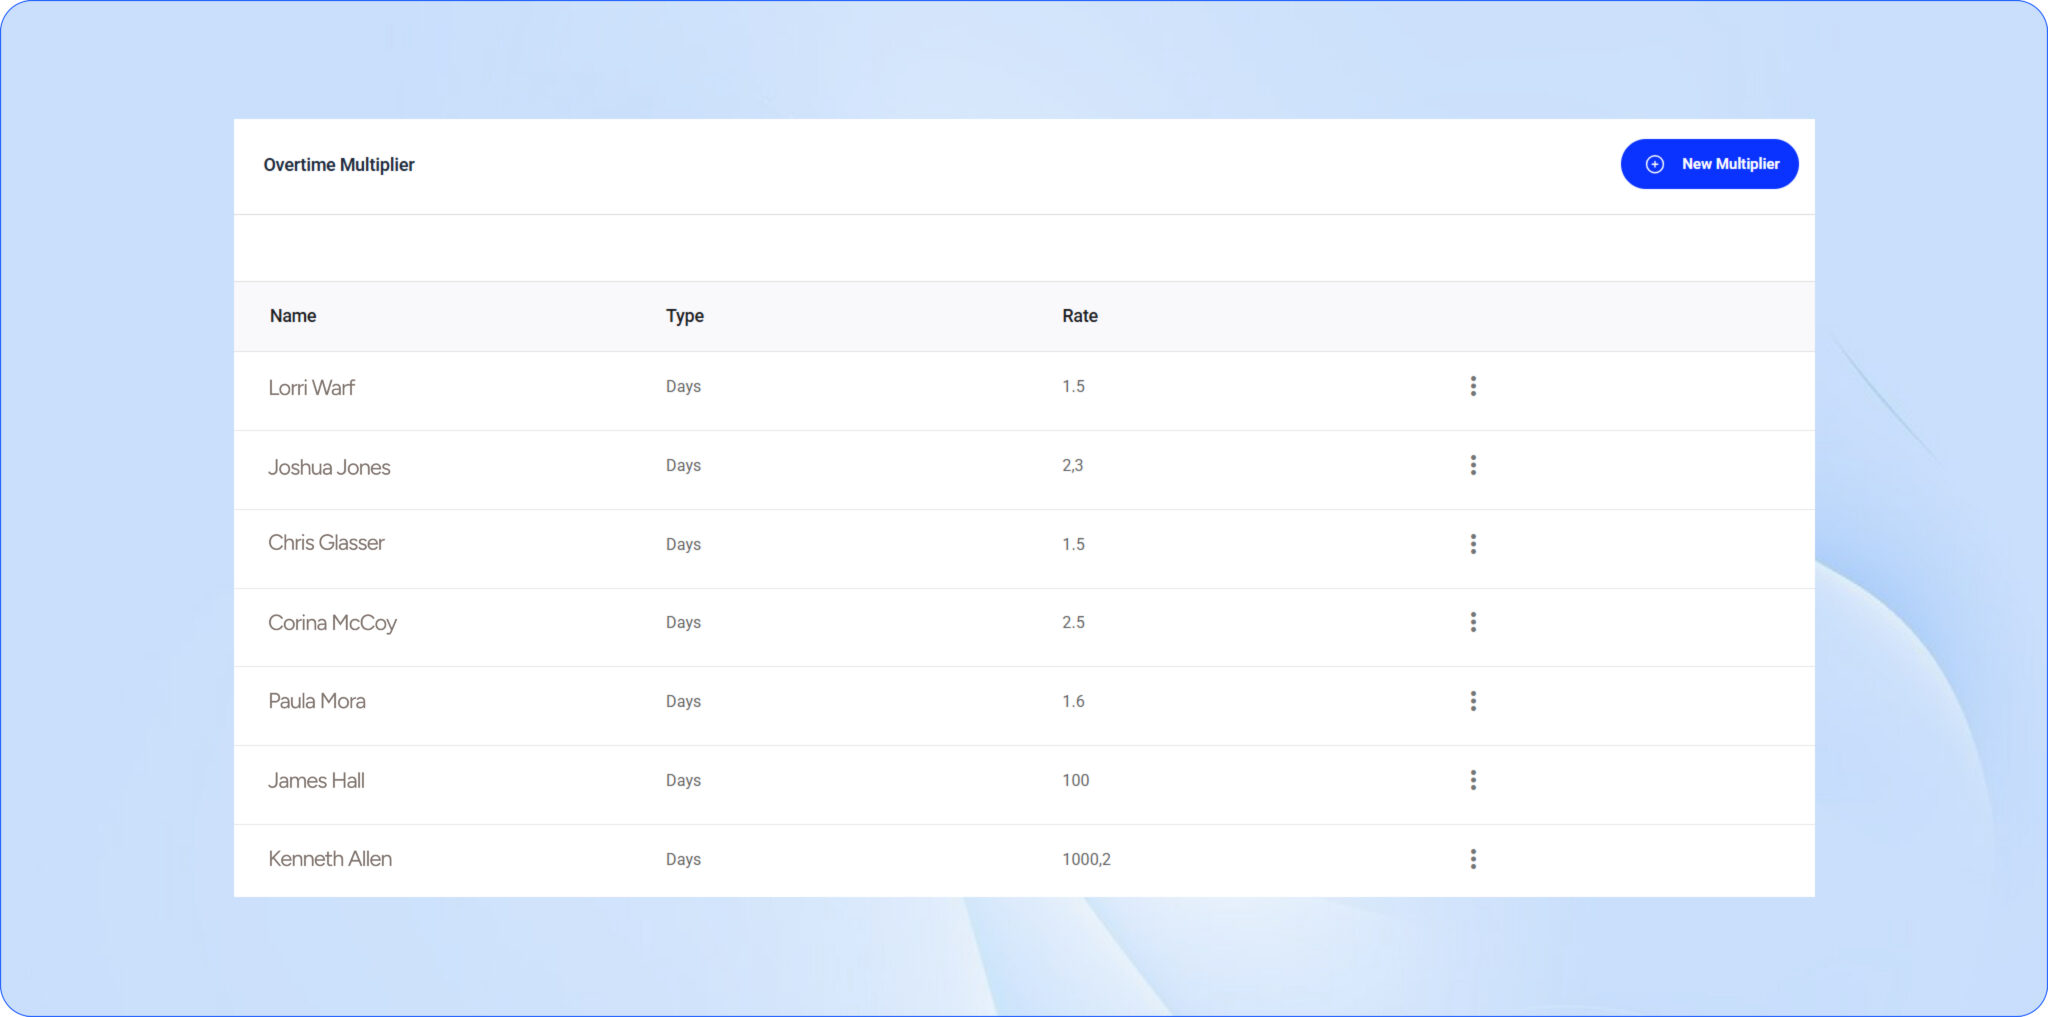Screen dimensions: 2048x1017
Task: Click the Days type for Chris Glasser
Action: [683, 545]
